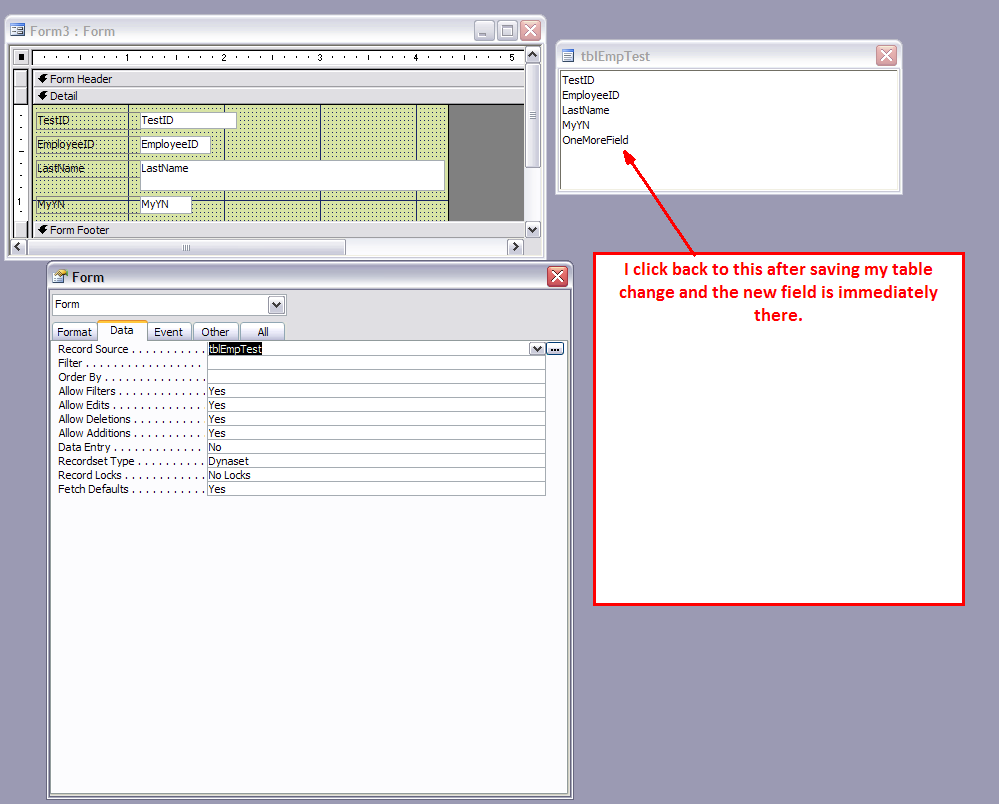Screen dimensions: 999x804
Task: Switch to the Other tab
Action: pyautogui.click(x=215, y=332)
